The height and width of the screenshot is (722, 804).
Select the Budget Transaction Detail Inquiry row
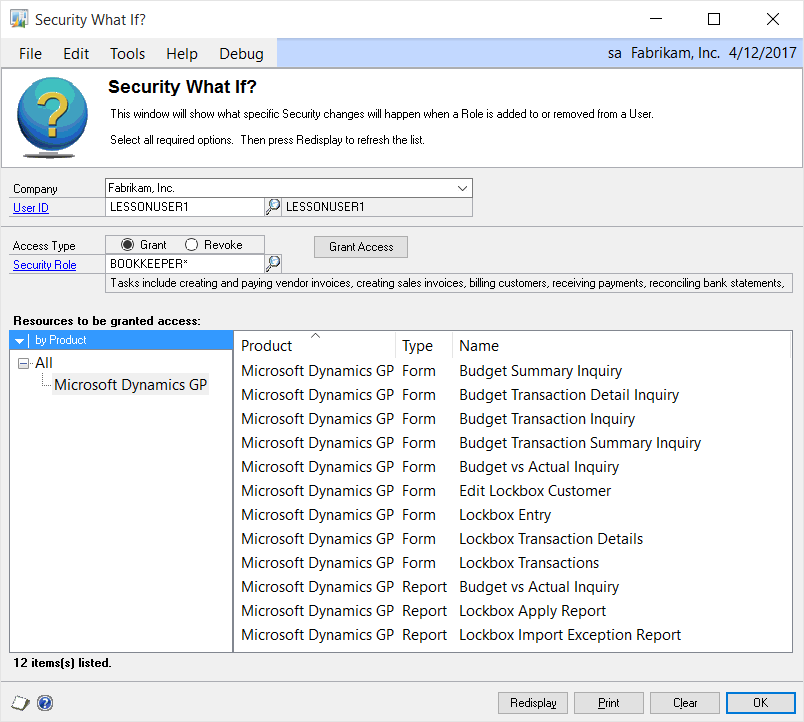pos(513,395)
